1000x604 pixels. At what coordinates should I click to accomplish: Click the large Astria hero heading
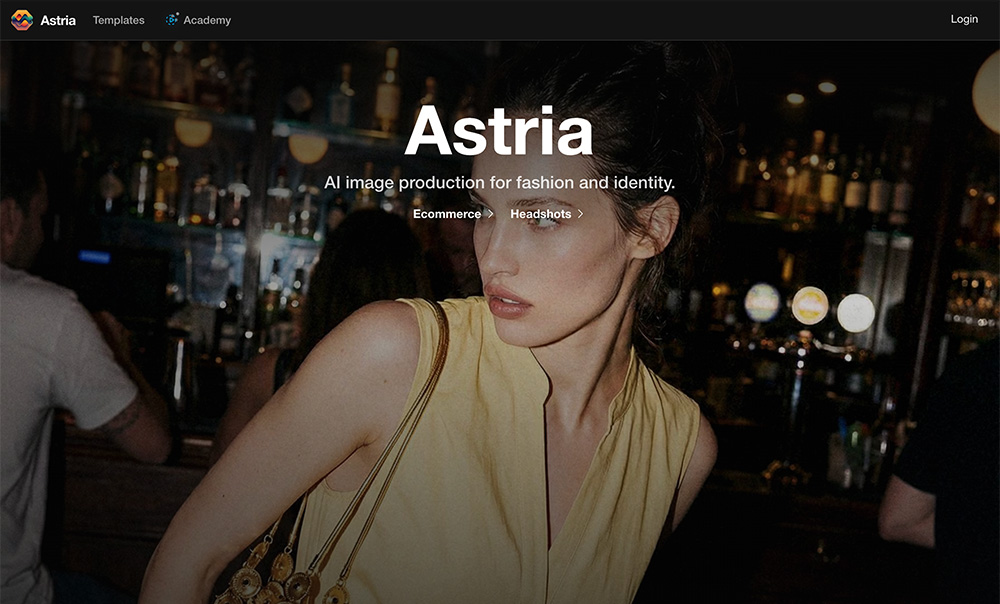click(x=499, y=131)
